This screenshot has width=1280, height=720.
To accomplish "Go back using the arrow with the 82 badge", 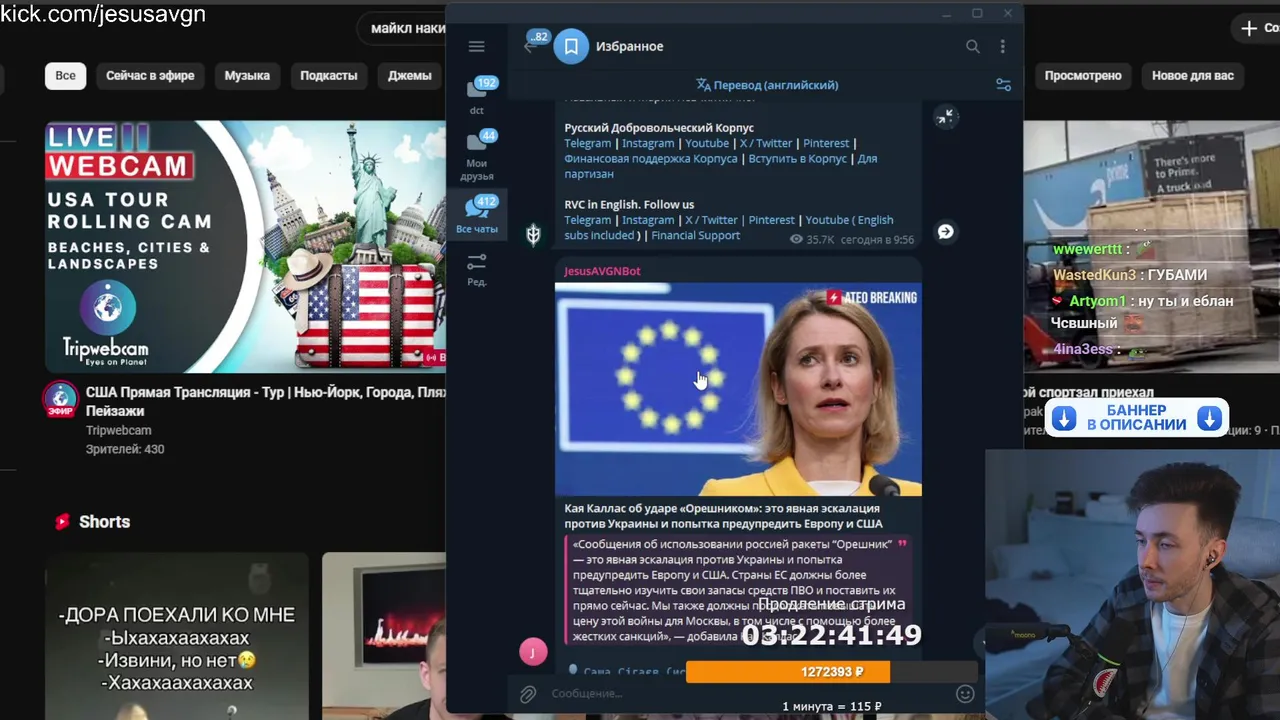I will pos(531,46).
